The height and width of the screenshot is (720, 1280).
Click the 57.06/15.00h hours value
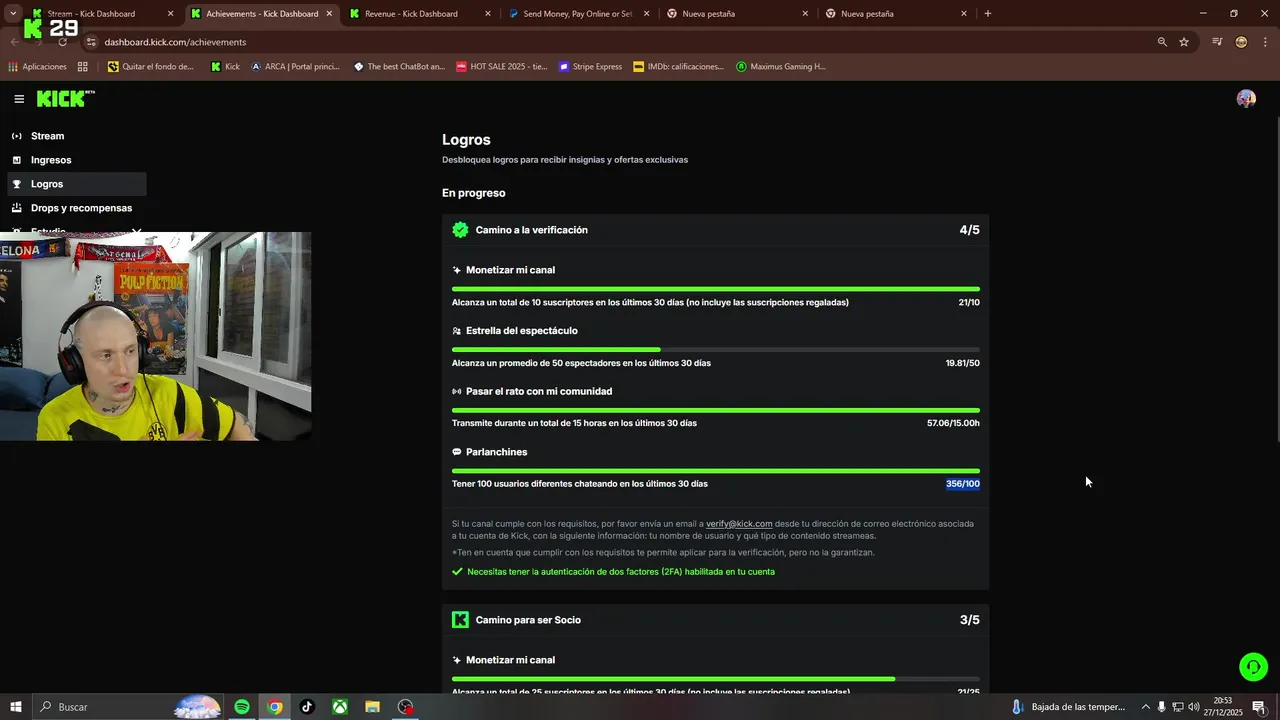[x=953, y=423]
